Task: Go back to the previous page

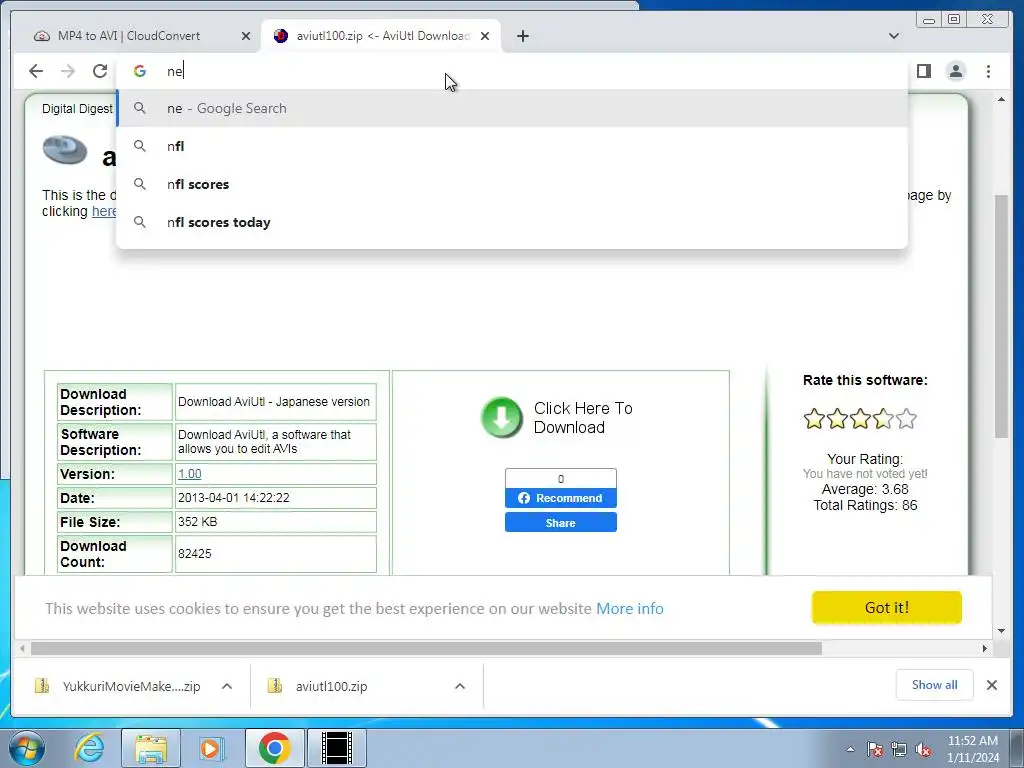Action: pos(36,71)
